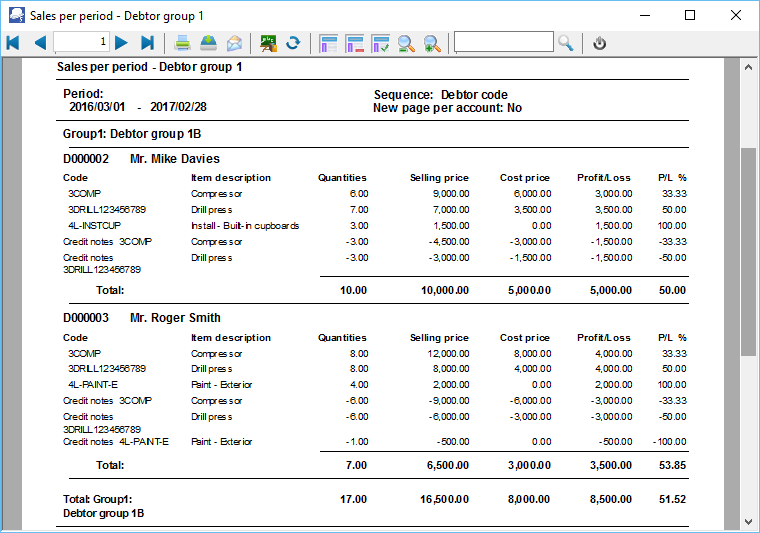Click the next page arrow
Viewport: 760px width, 533px height.
[121, 43]
